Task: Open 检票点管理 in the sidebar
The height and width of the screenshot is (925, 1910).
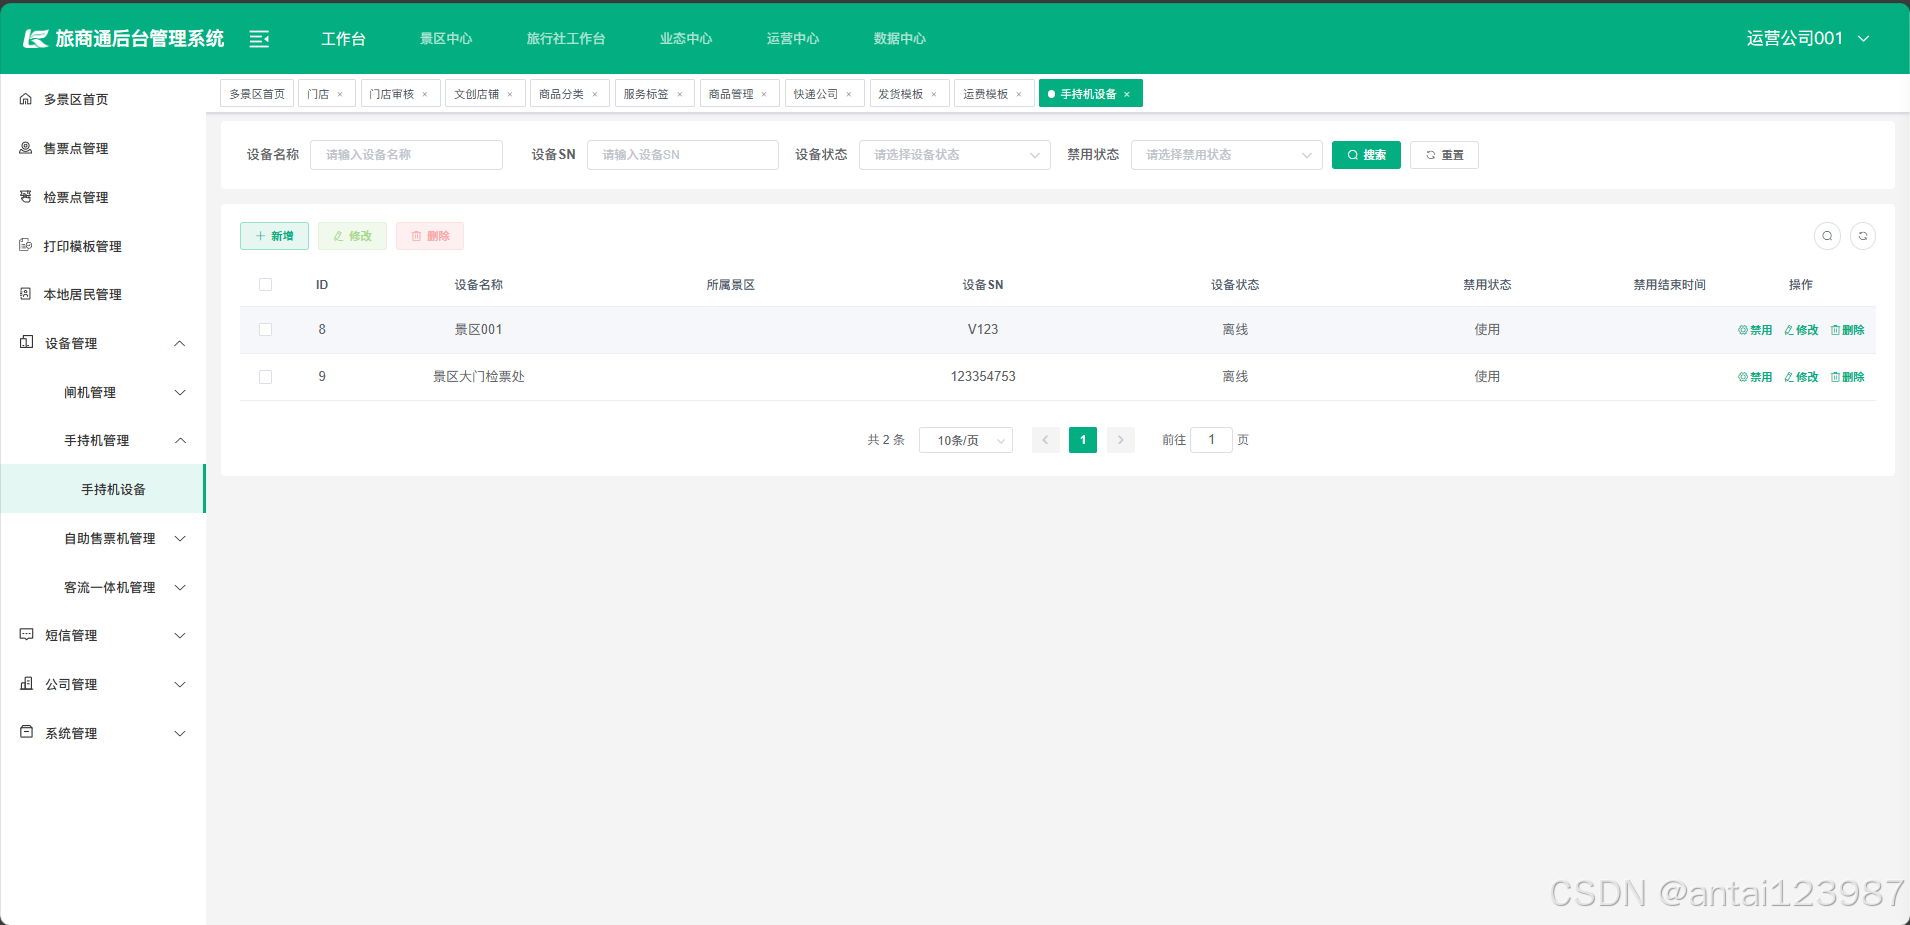Action: click(x=103, y=197)
